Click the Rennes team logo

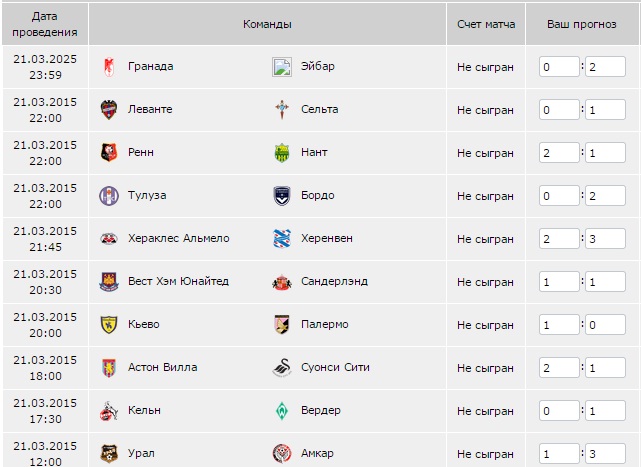point(109,153)
